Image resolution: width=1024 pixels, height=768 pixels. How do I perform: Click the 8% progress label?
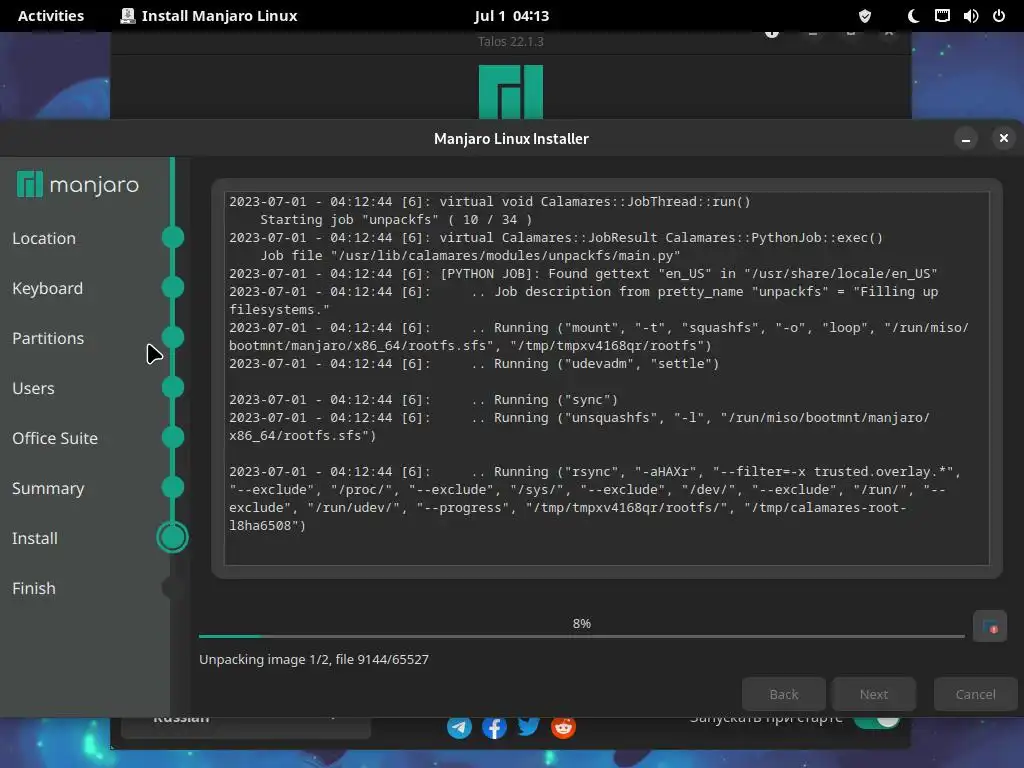[x=582, y=624]
